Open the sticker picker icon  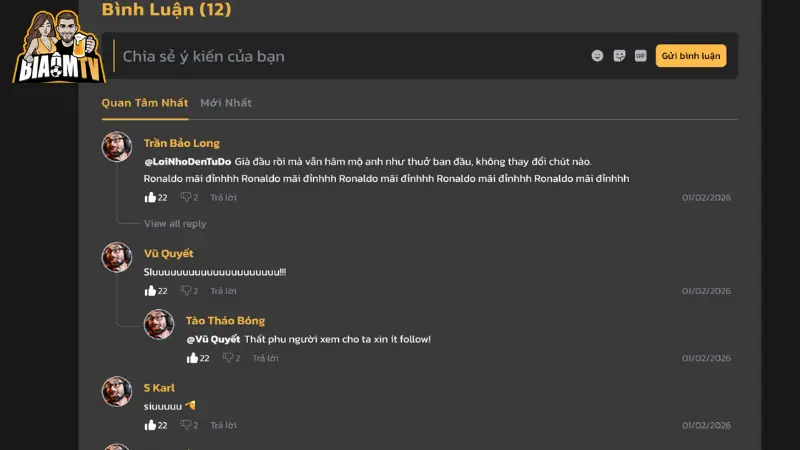[x=619, y=56]
